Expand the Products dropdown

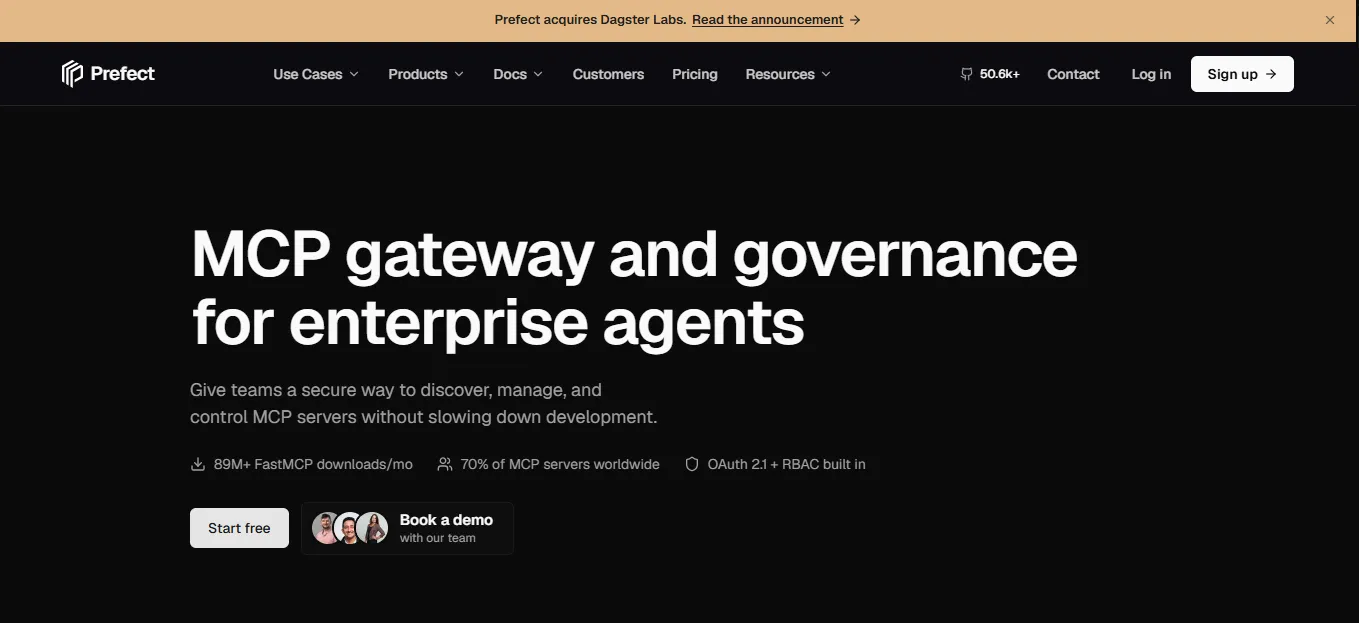pos(426,74)
